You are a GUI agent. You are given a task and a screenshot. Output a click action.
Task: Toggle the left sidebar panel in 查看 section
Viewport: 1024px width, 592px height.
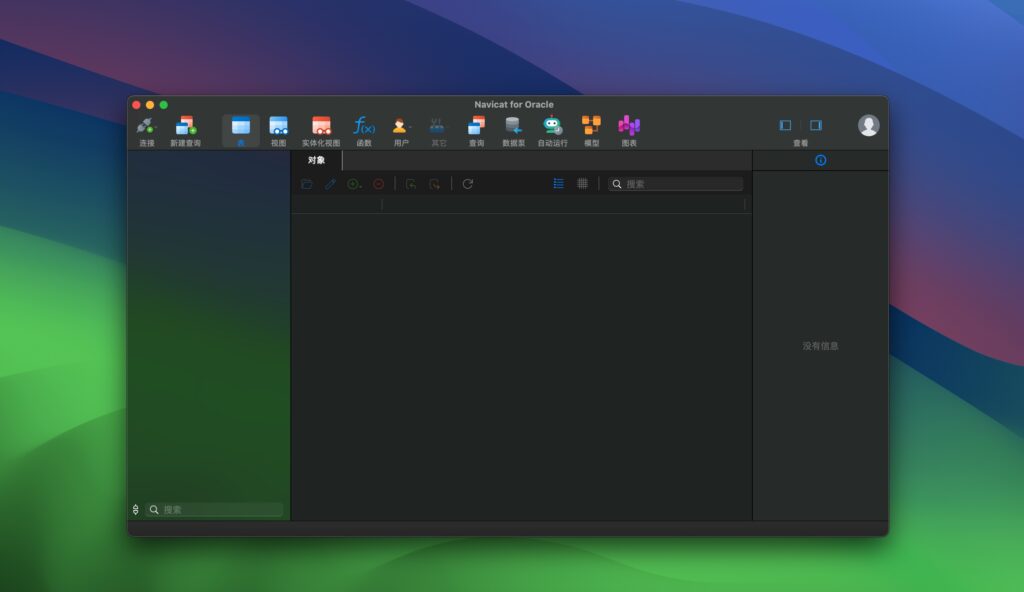(784, 125)
